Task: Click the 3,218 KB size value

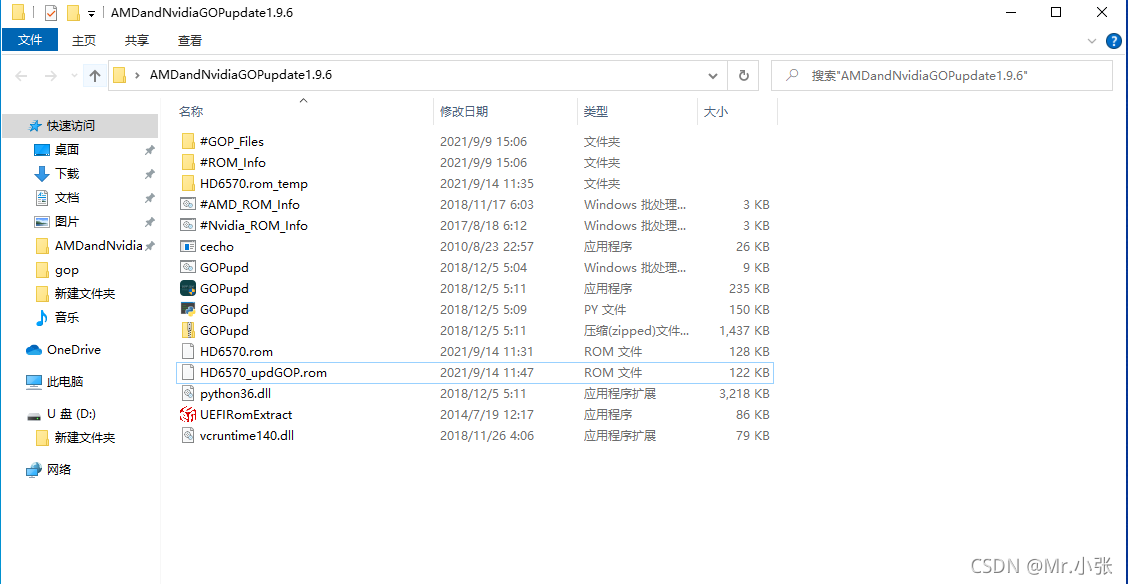Action: [745, 394]
